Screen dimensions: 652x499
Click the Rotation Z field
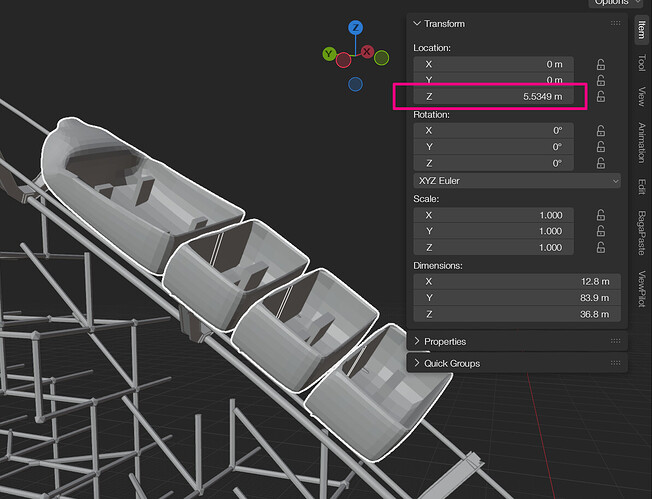[494, 163]
